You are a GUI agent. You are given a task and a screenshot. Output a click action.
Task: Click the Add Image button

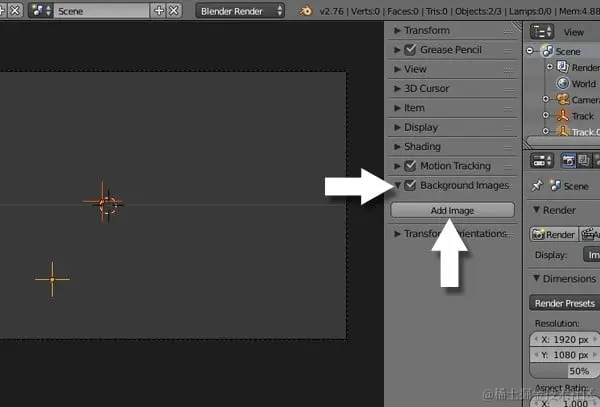click(452, 210)
